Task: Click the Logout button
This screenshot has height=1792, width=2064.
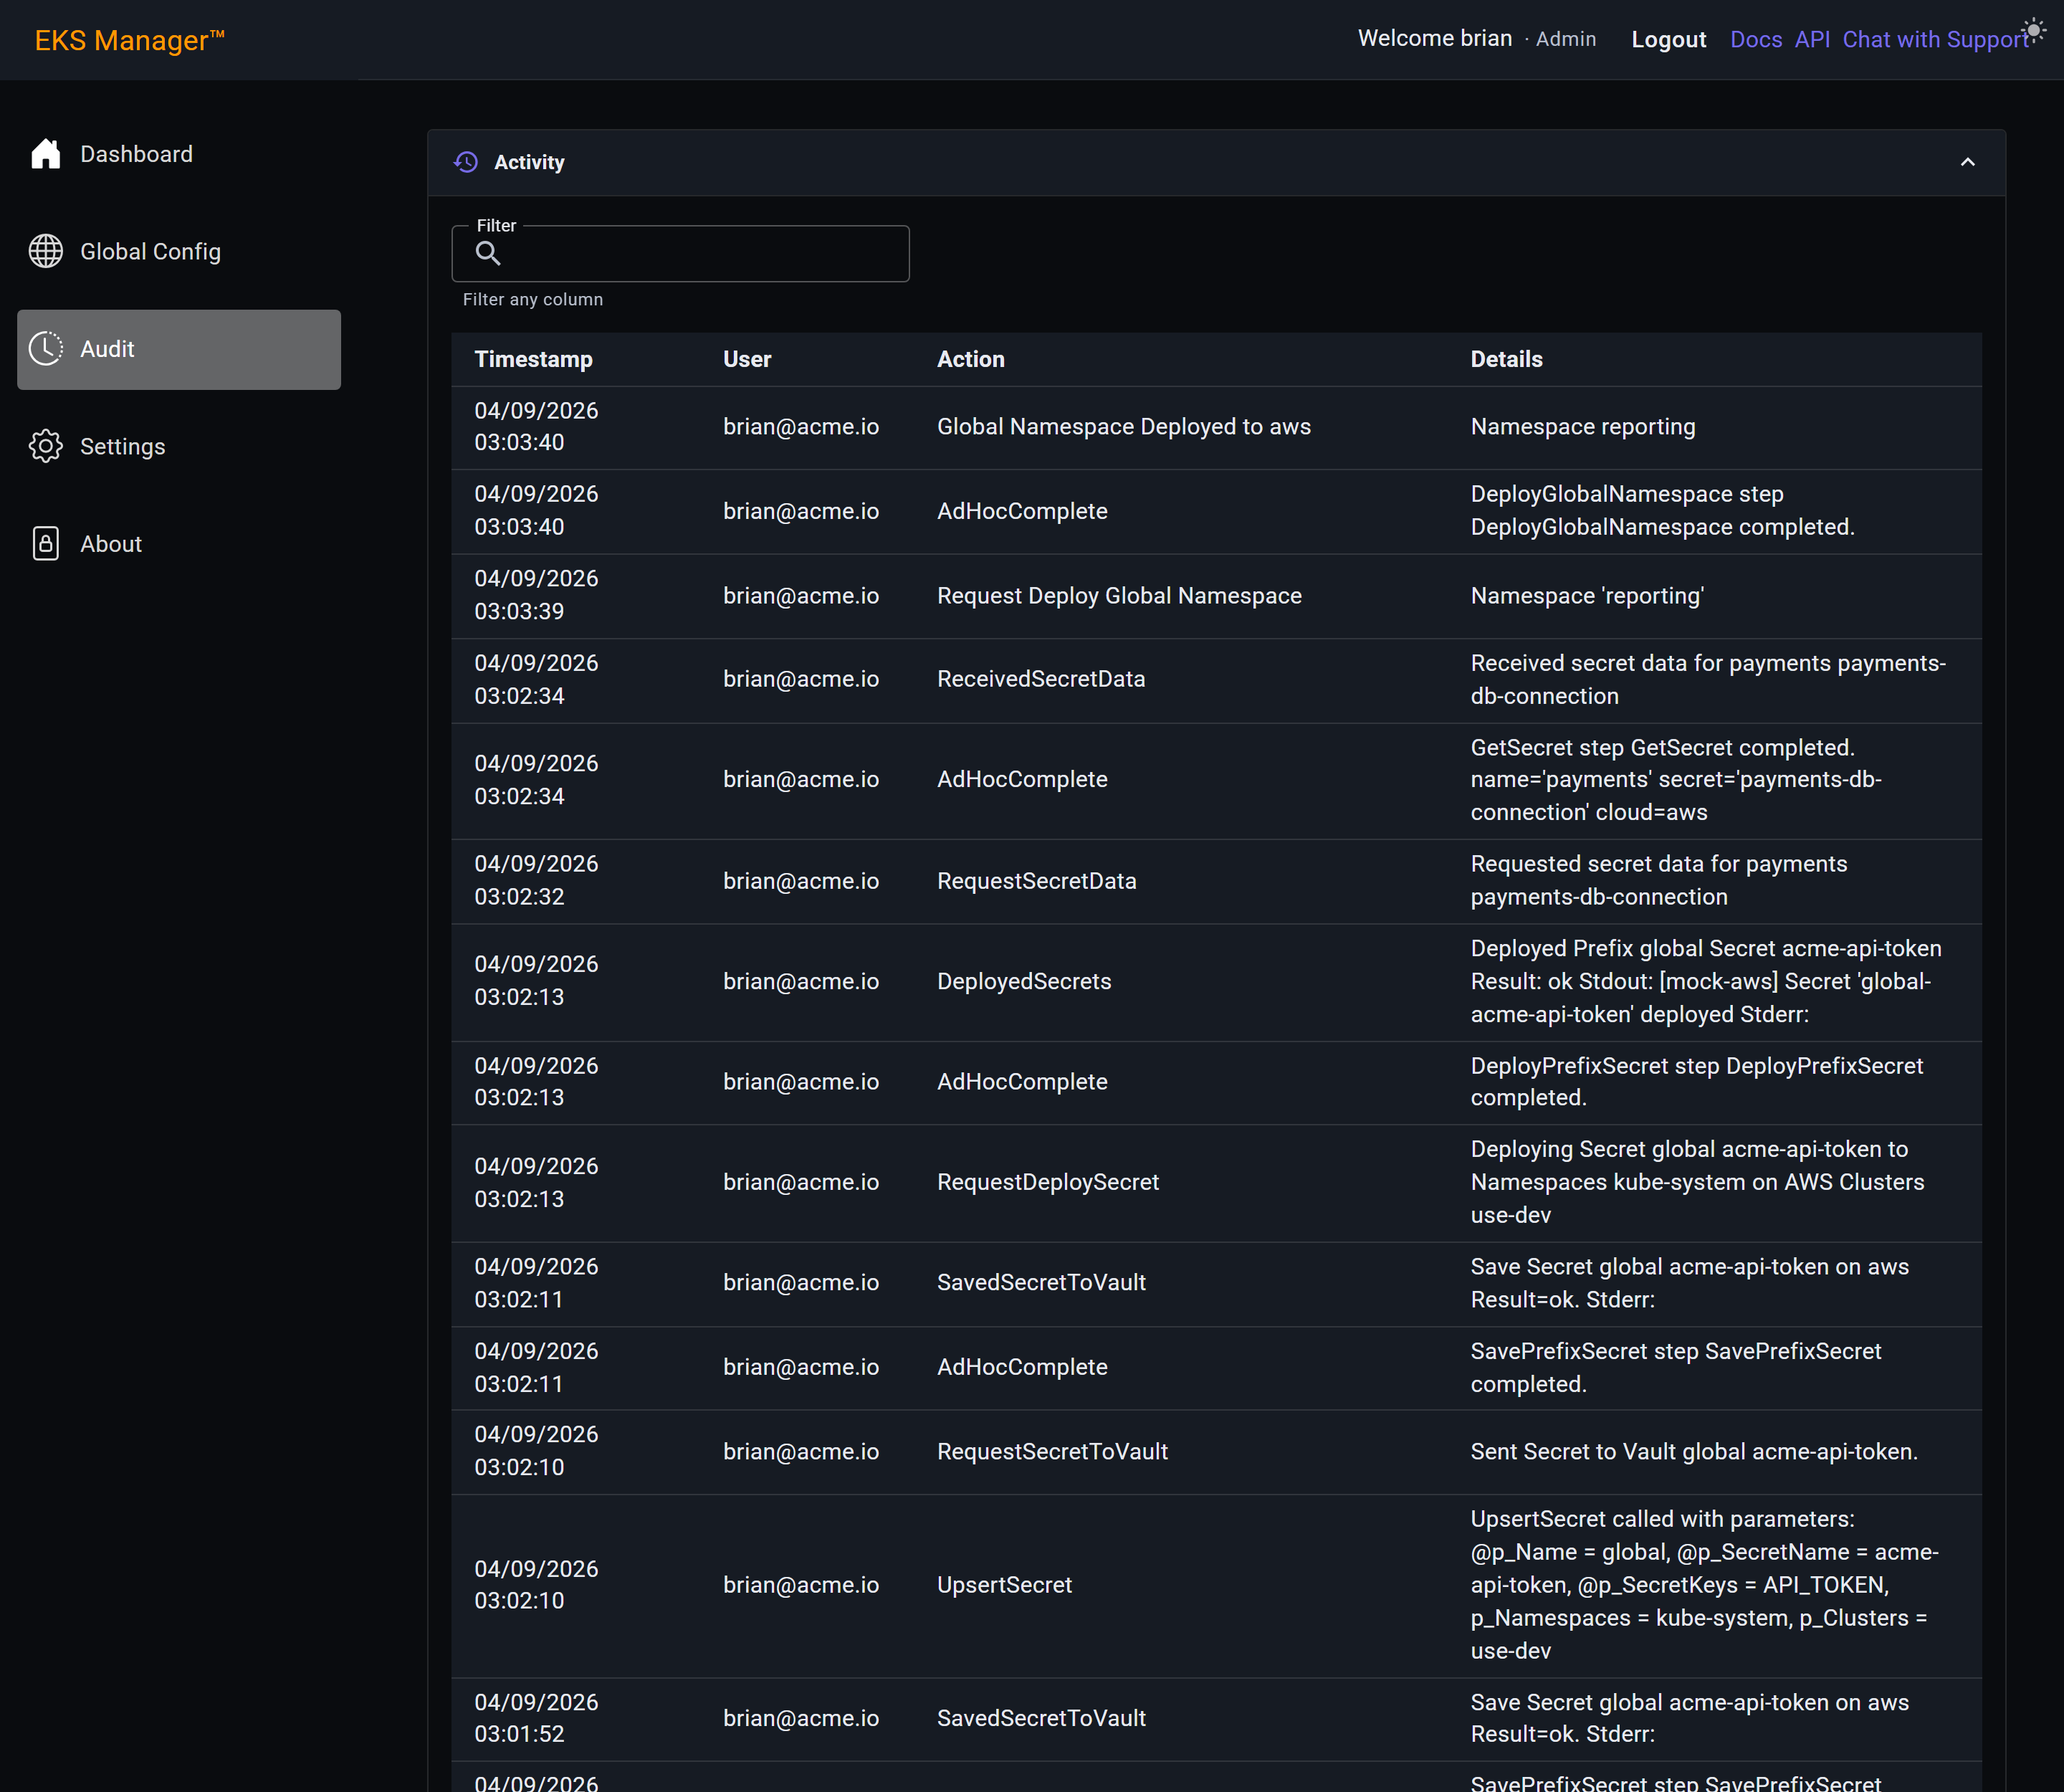Action: (x=1668, y=39)
